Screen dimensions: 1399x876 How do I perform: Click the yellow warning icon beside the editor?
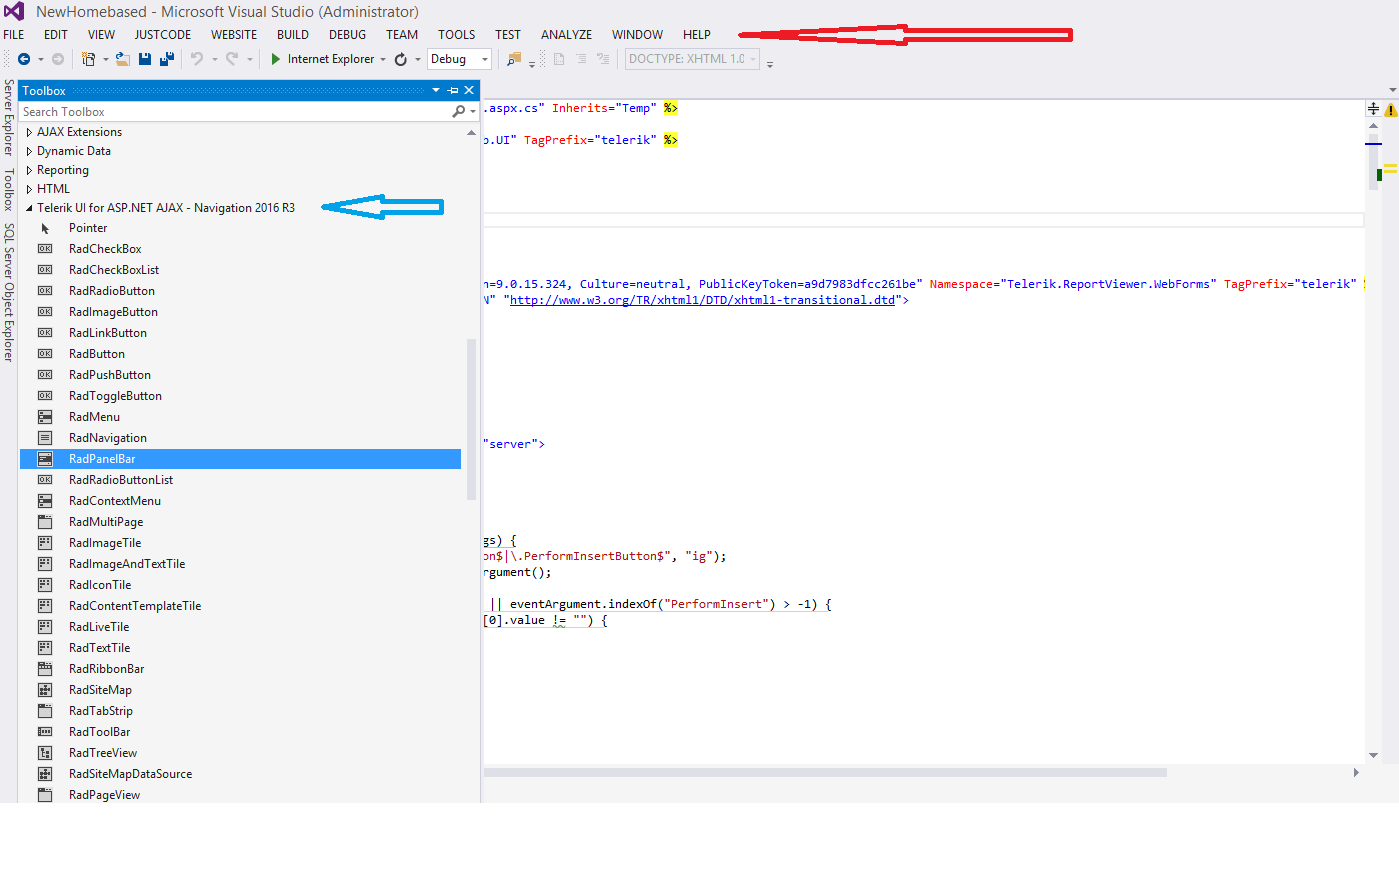pos(1391,110)
